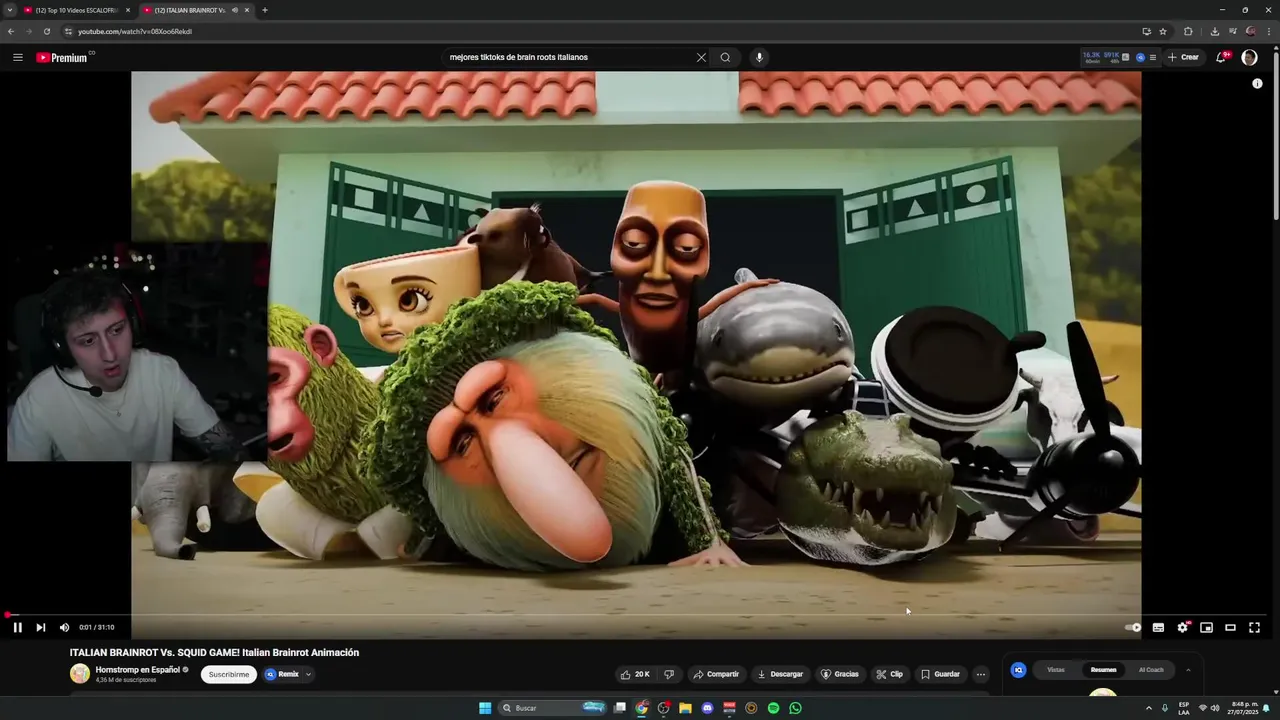Toggle autoplay switch in player
Screen dimensions: 1280x720
pyautogui.click(x=1133, y=627)
